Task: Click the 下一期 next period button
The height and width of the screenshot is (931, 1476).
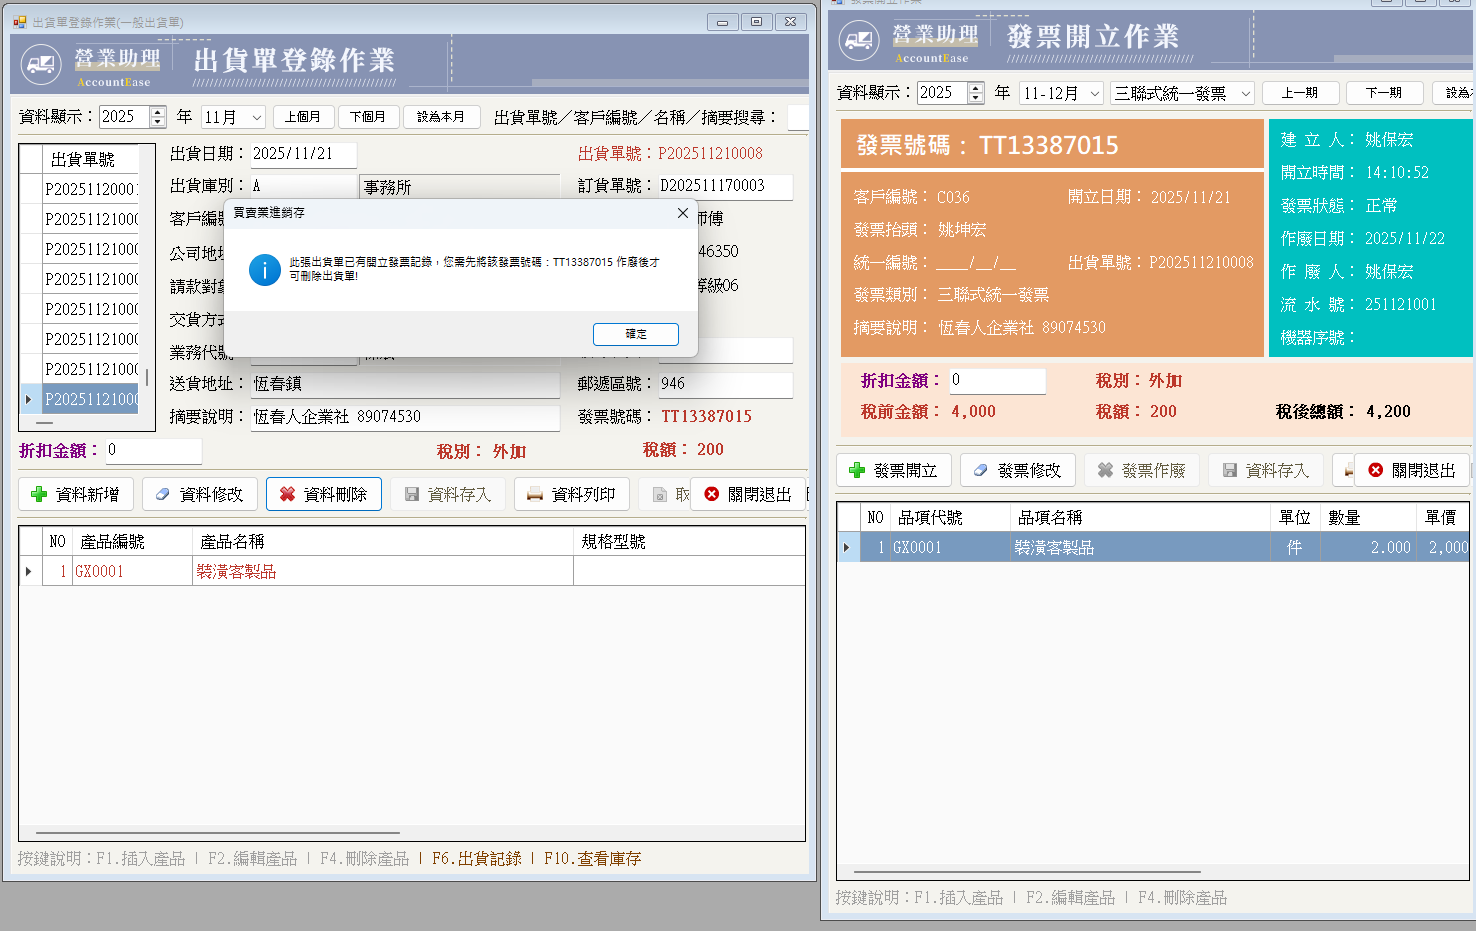Action: [1384, 92]
